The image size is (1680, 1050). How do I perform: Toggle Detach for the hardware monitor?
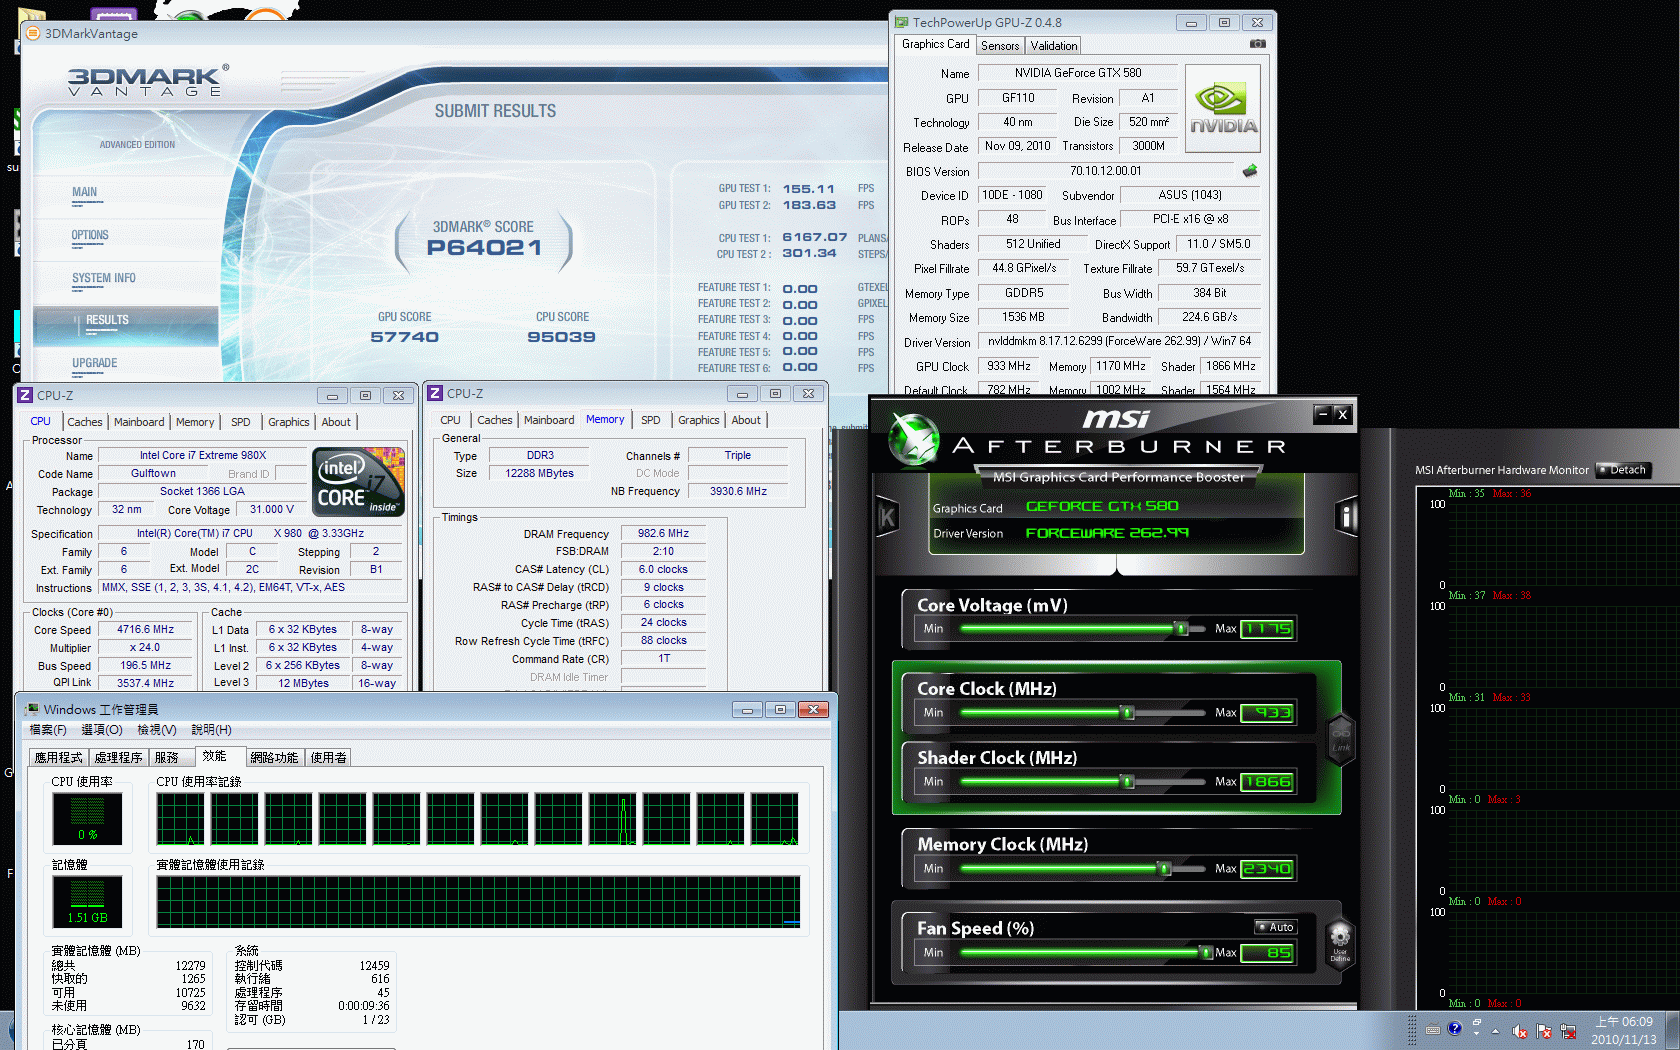click(x=1622, y=470)
